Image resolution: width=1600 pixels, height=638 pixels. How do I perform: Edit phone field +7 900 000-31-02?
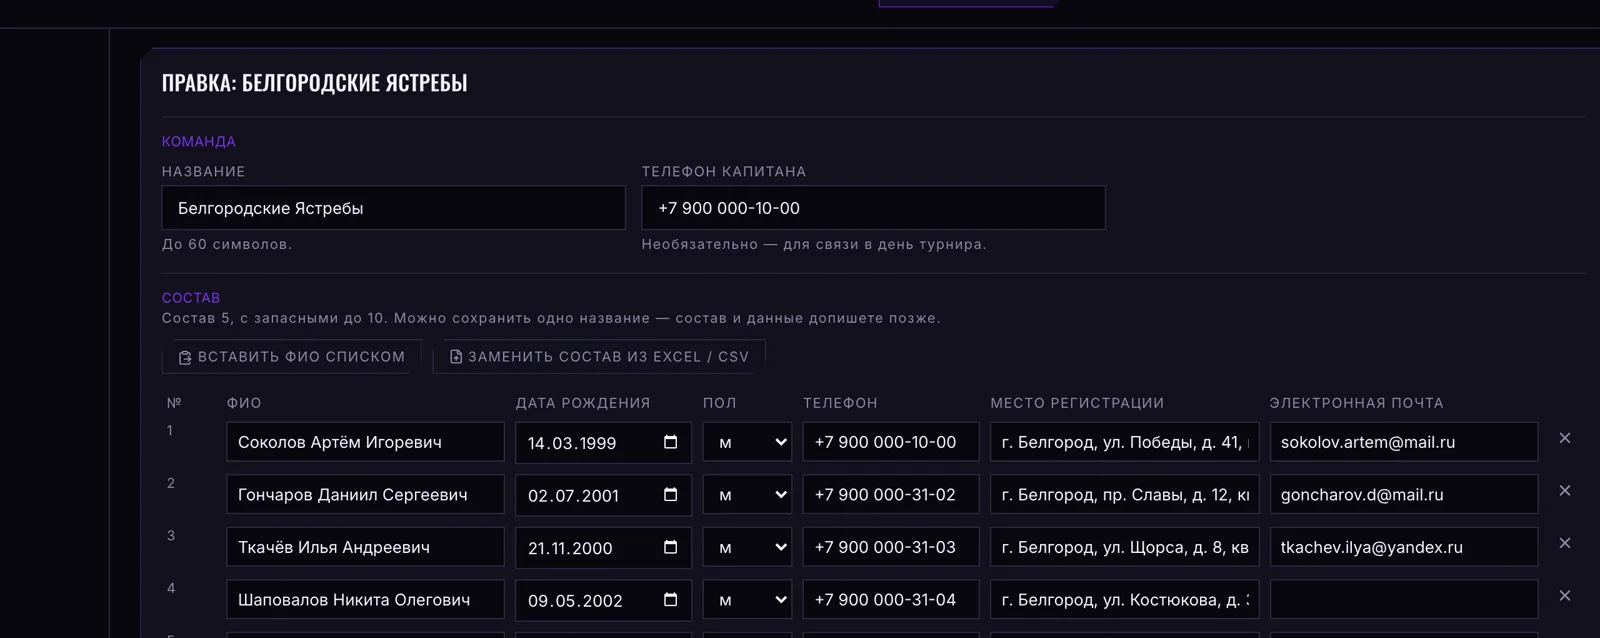[891, 495]
